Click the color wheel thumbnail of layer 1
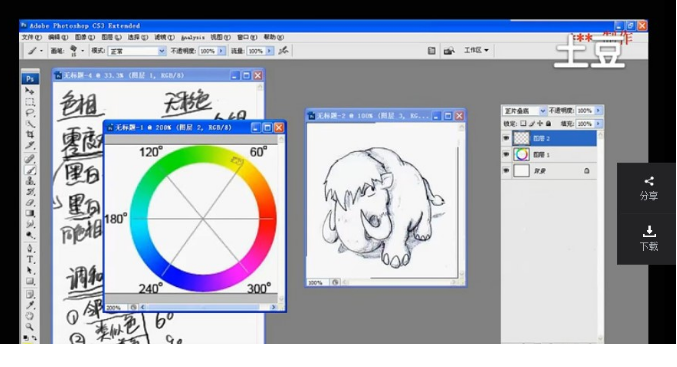Image resolution: width=677 pixels, height=367 pixels. [x=521, y=154]
